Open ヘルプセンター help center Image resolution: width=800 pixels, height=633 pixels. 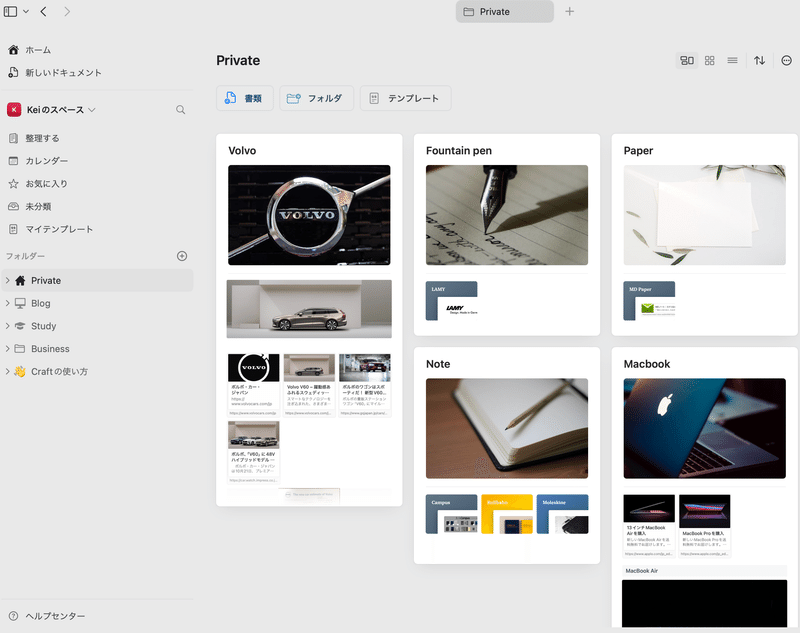(55, 616)
